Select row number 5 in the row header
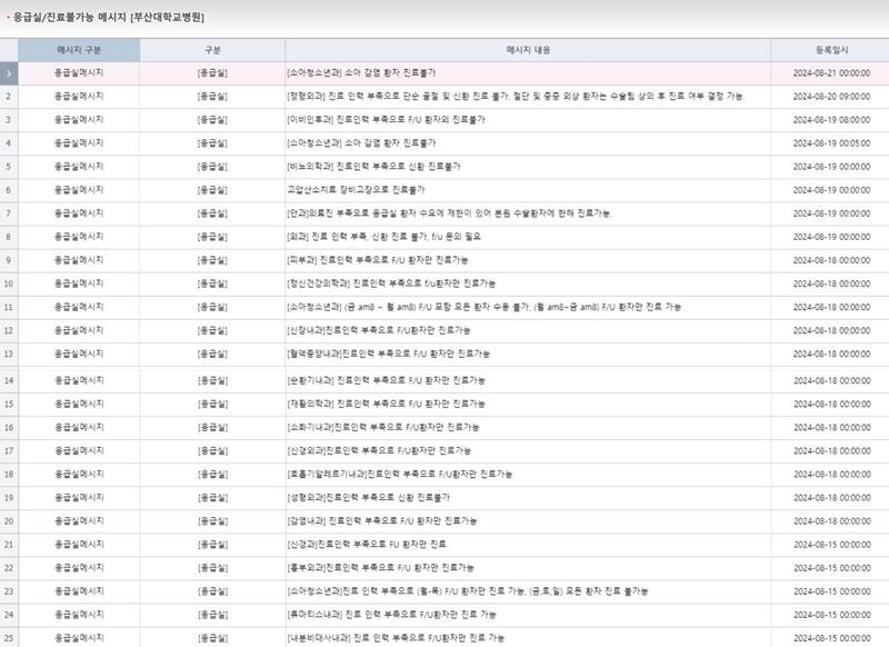 9,167
